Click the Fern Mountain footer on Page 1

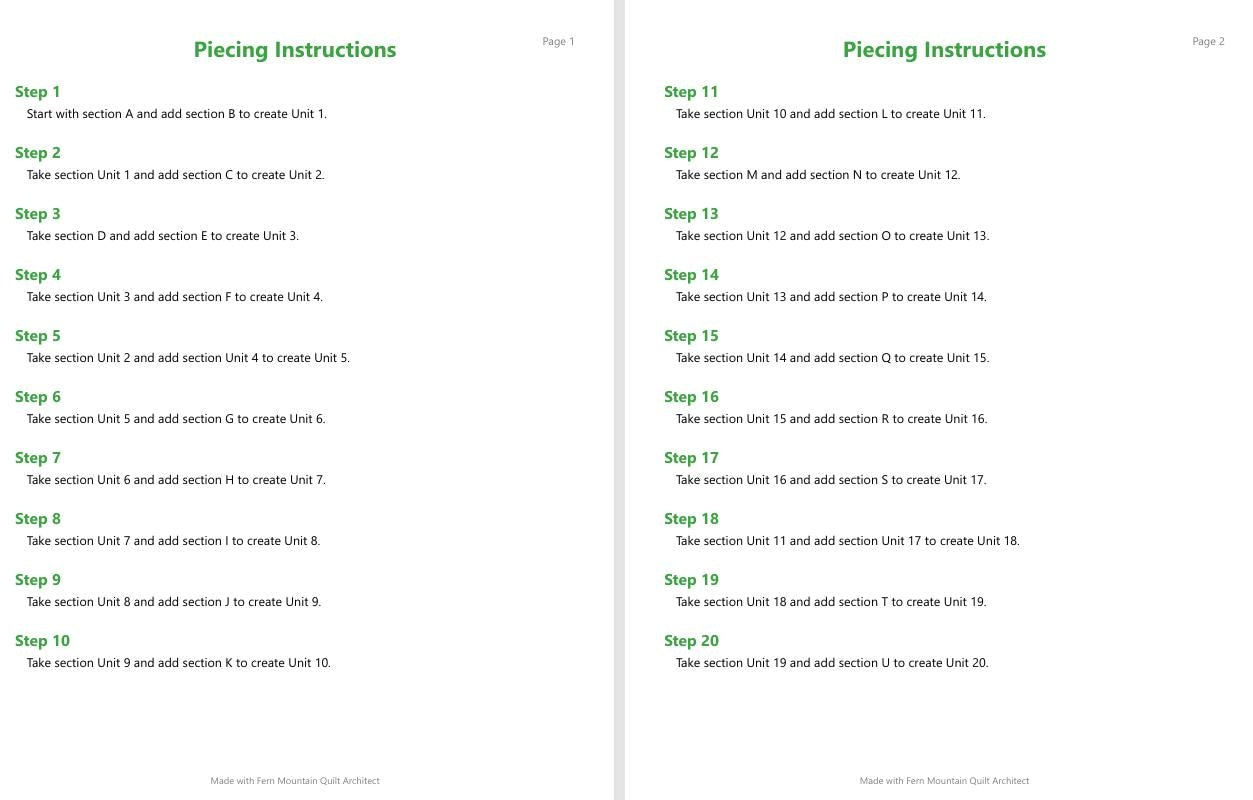tap(295, 781)
